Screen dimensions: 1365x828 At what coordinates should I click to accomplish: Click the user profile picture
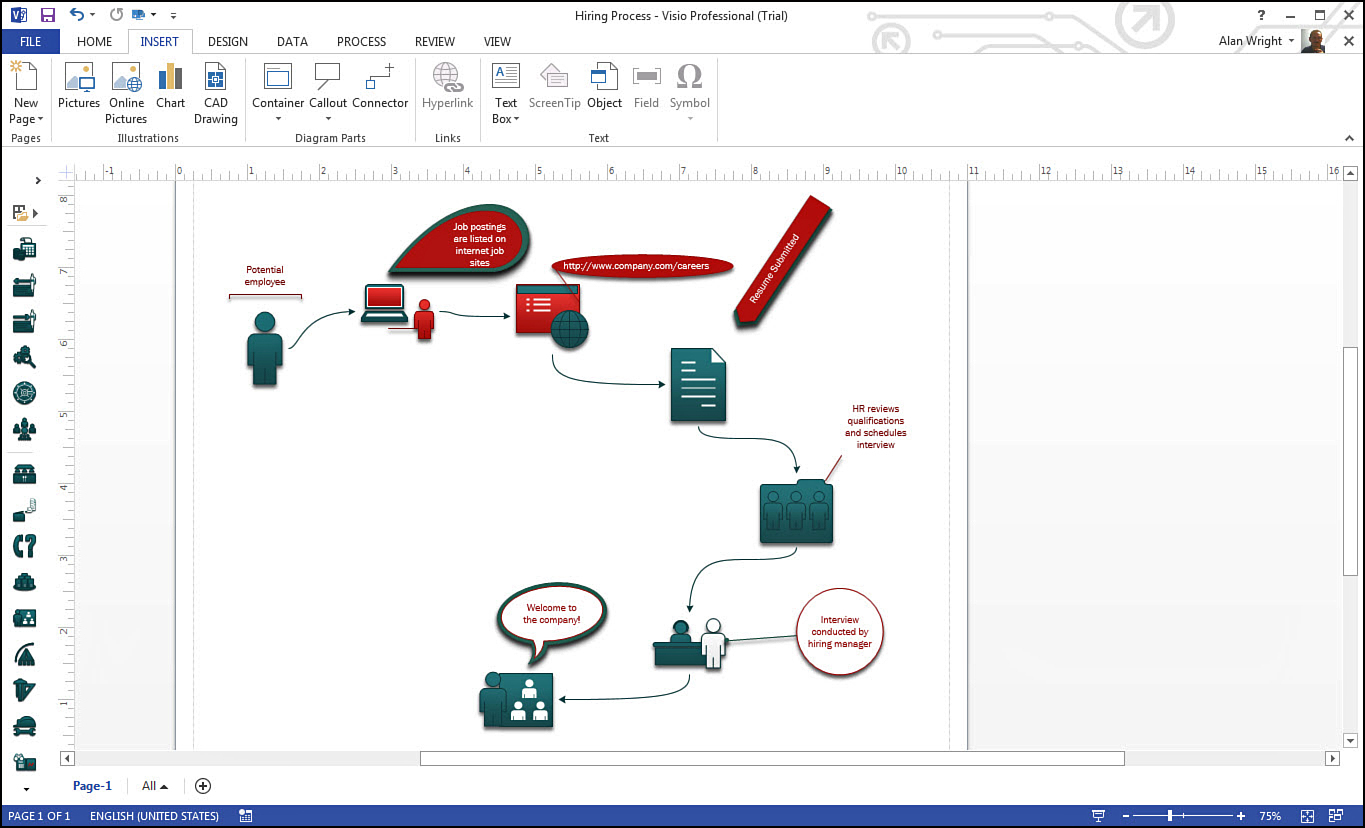point(1315,41)
